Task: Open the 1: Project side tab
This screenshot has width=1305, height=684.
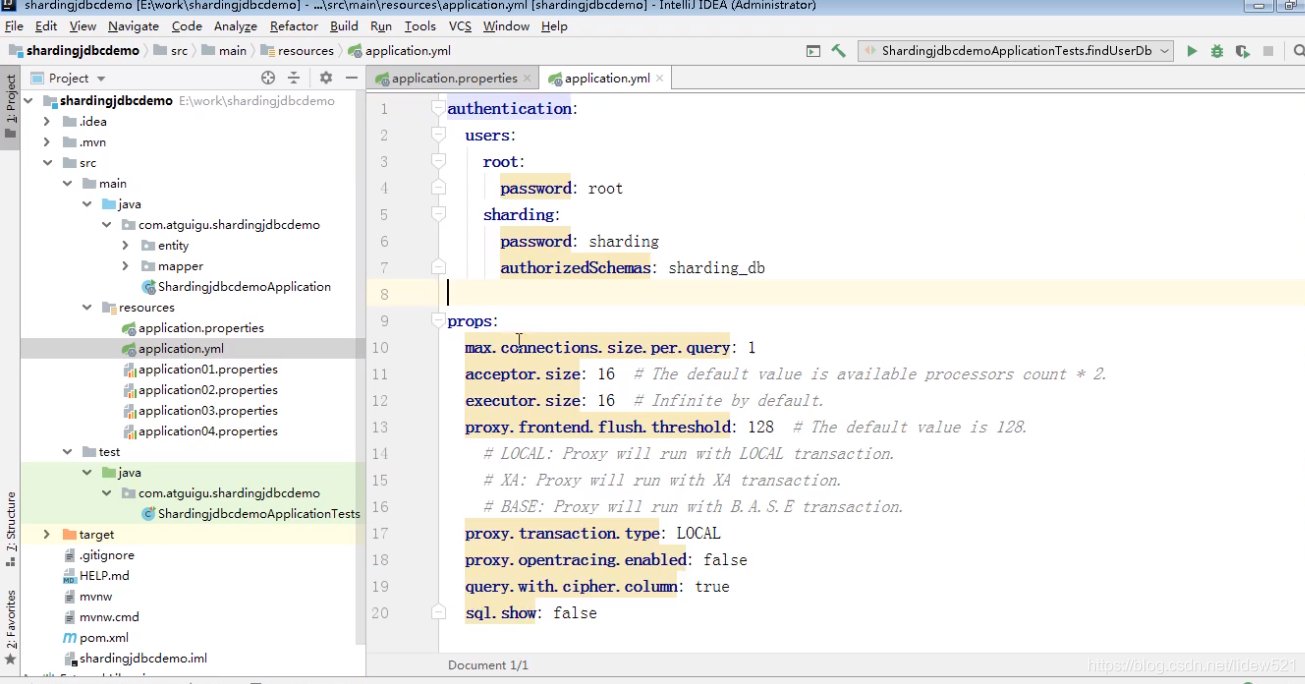Action: (10, 107)
